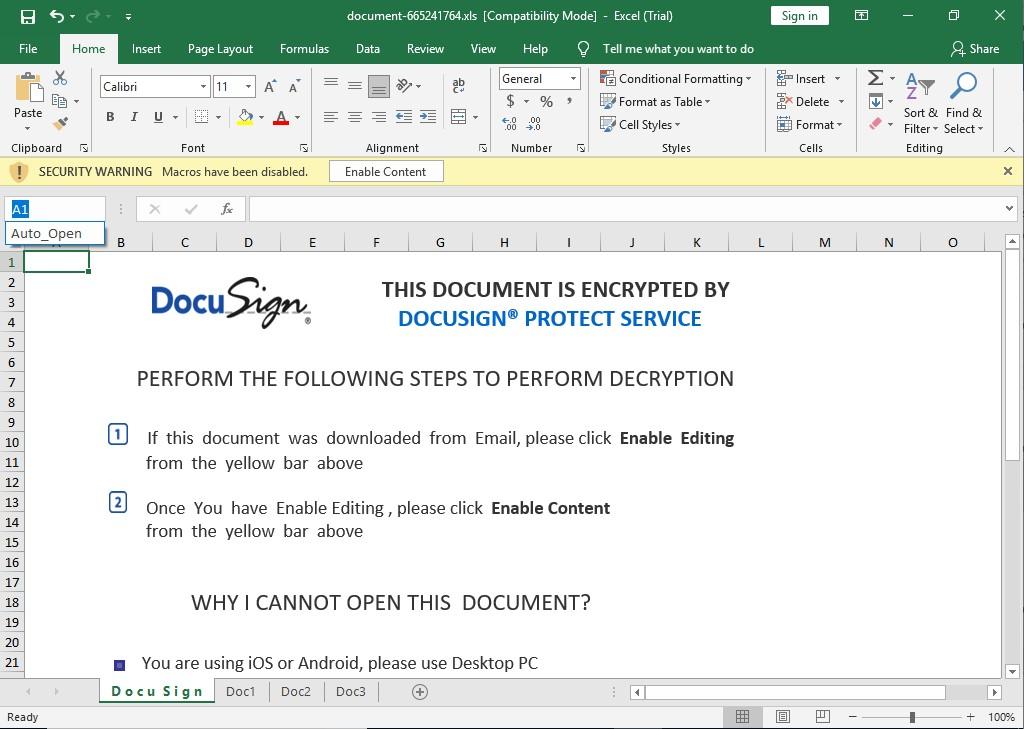Open the Calibri font name dropdown
1024x729 pixels.
coord(203,87)
